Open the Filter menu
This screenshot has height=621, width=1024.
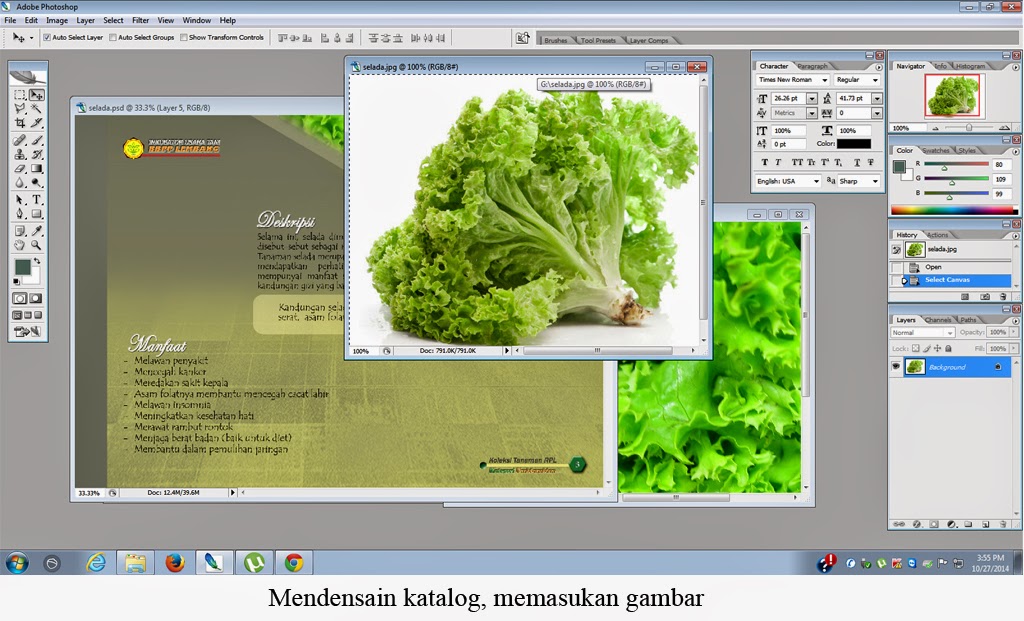(x=140, y=20)
